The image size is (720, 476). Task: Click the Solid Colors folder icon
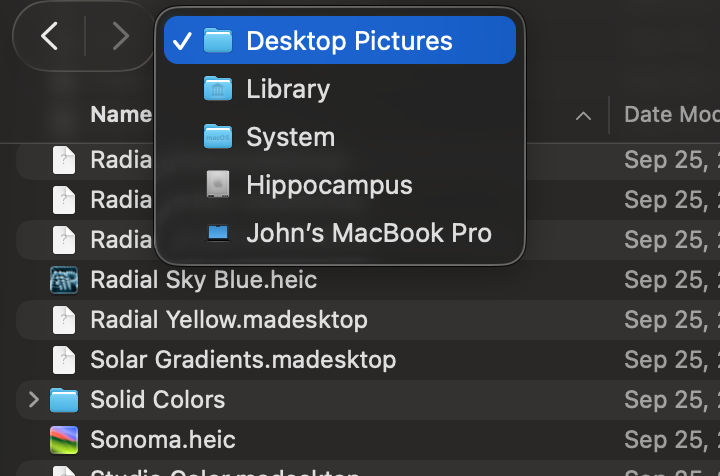[x=64, y=400]
